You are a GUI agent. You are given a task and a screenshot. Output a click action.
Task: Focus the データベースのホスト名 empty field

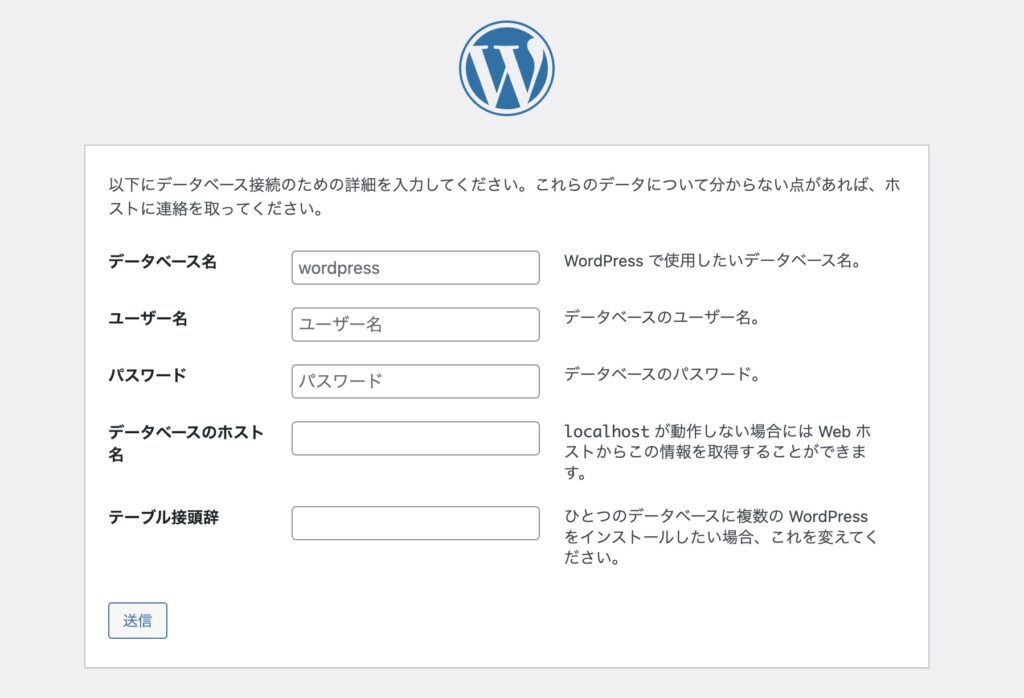click(415, 438)
